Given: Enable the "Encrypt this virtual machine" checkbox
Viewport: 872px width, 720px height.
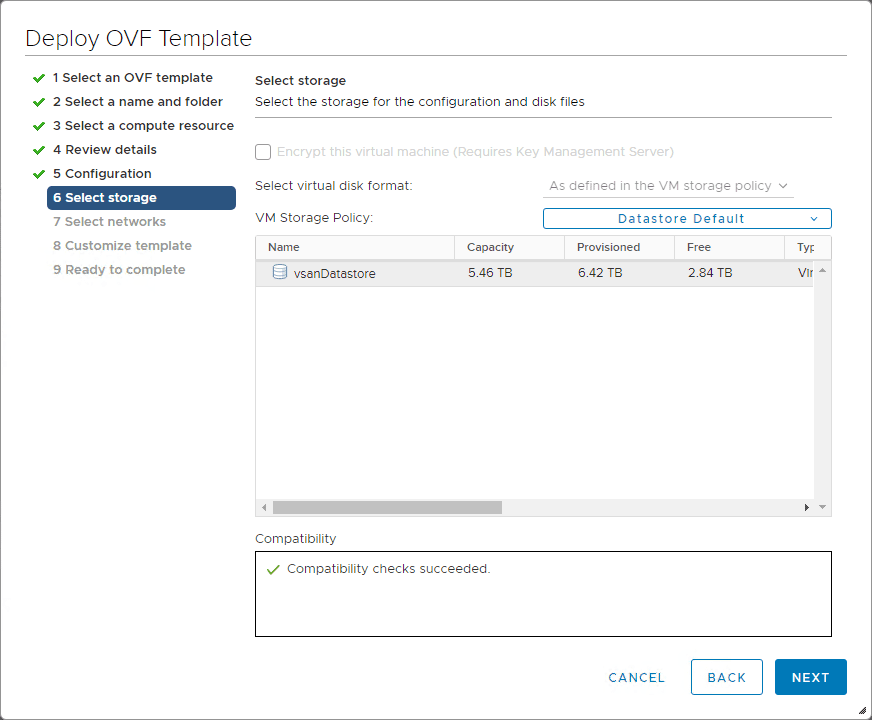Looking at the screenshot, I should click(x=262, y=152).
